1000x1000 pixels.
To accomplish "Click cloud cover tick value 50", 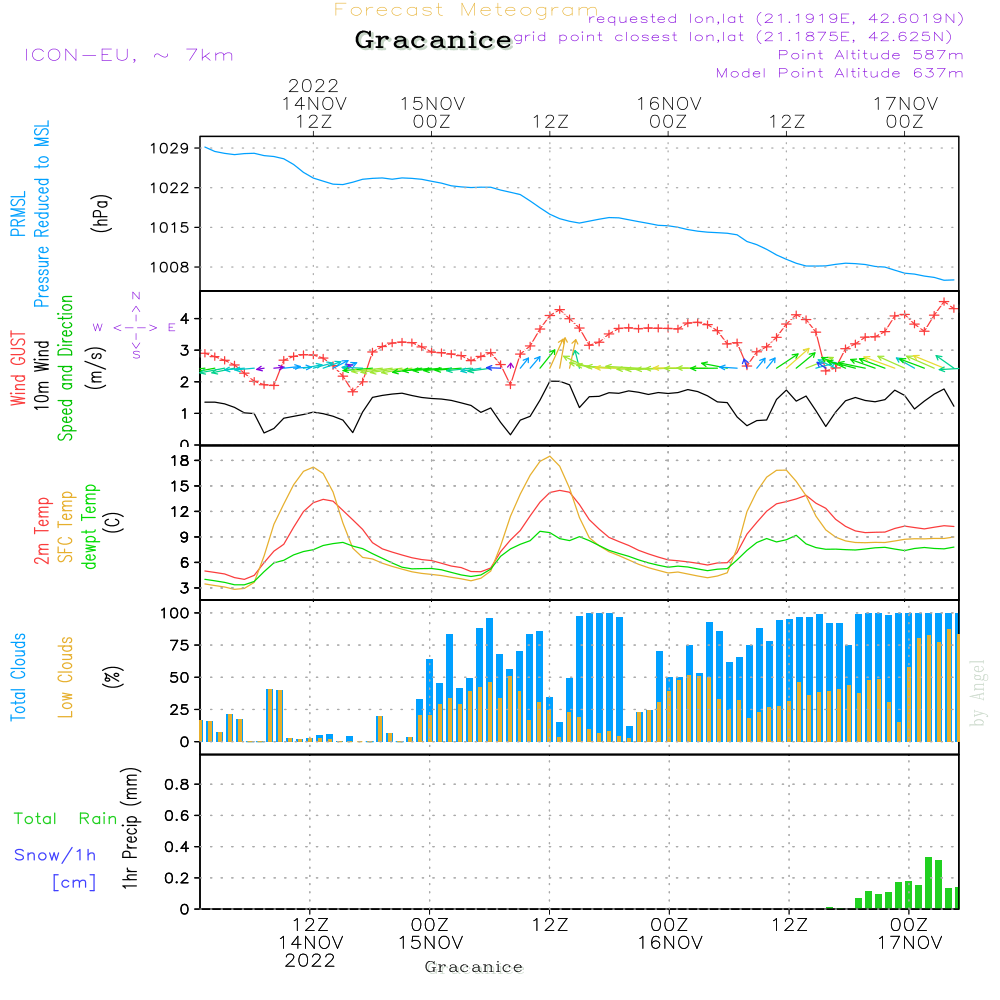I will click(179, 677).
